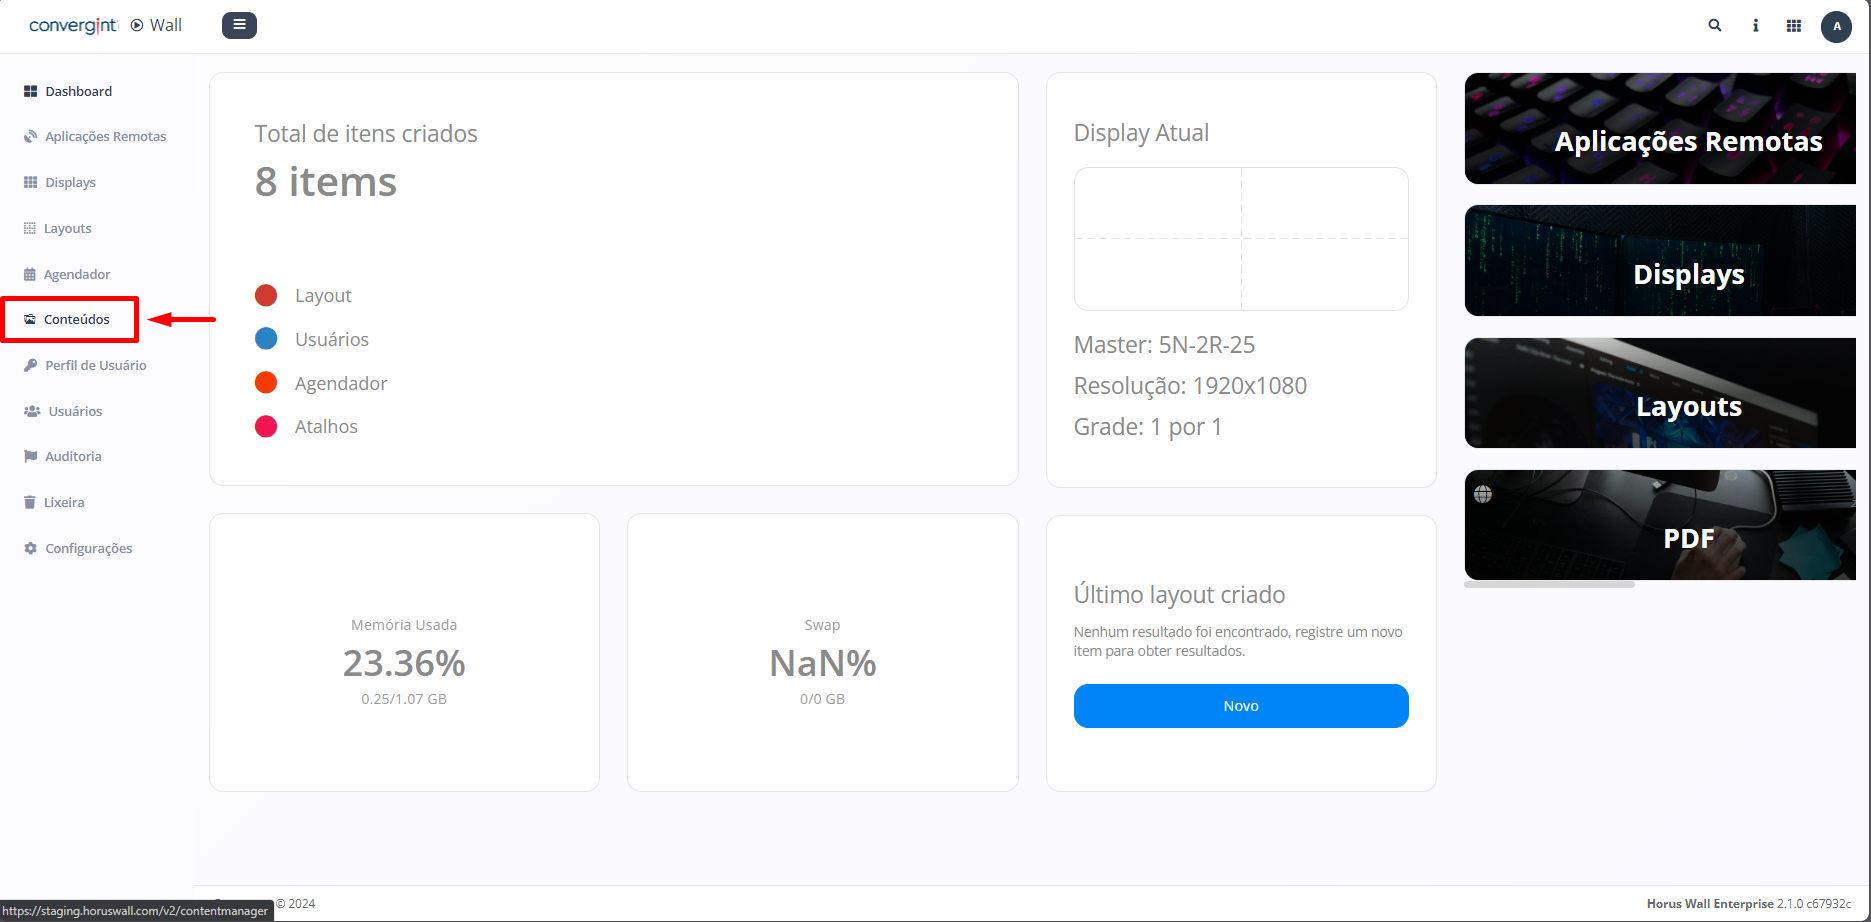Open the user avatar menu
The image size is (1871, 922).
pyautogui.click(x=1836, y=26)
